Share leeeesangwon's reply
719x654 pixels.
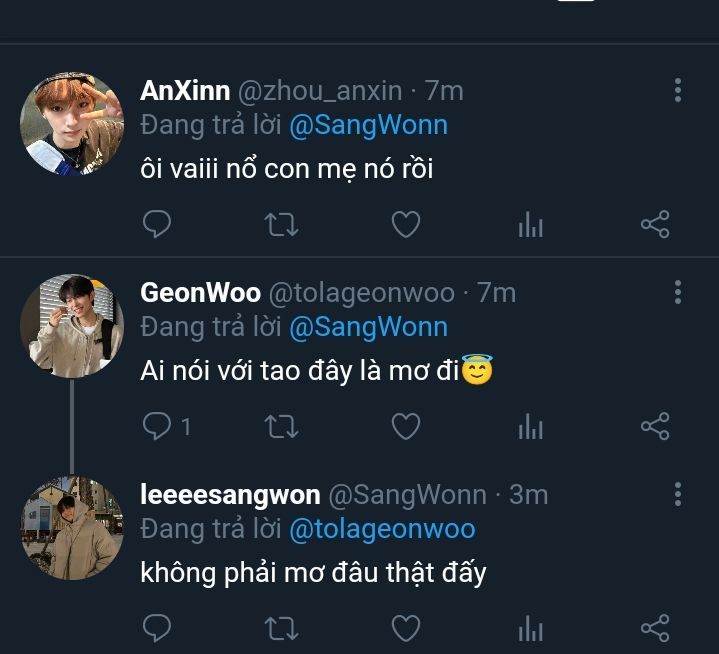tap(654, 628)
